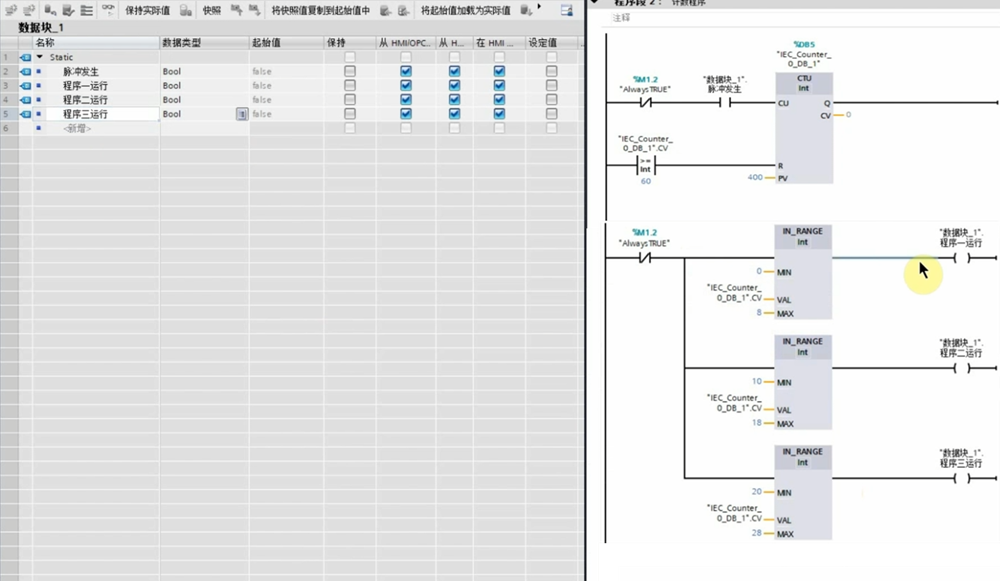
Task: Click the 名称 column header
Action: 45,43
